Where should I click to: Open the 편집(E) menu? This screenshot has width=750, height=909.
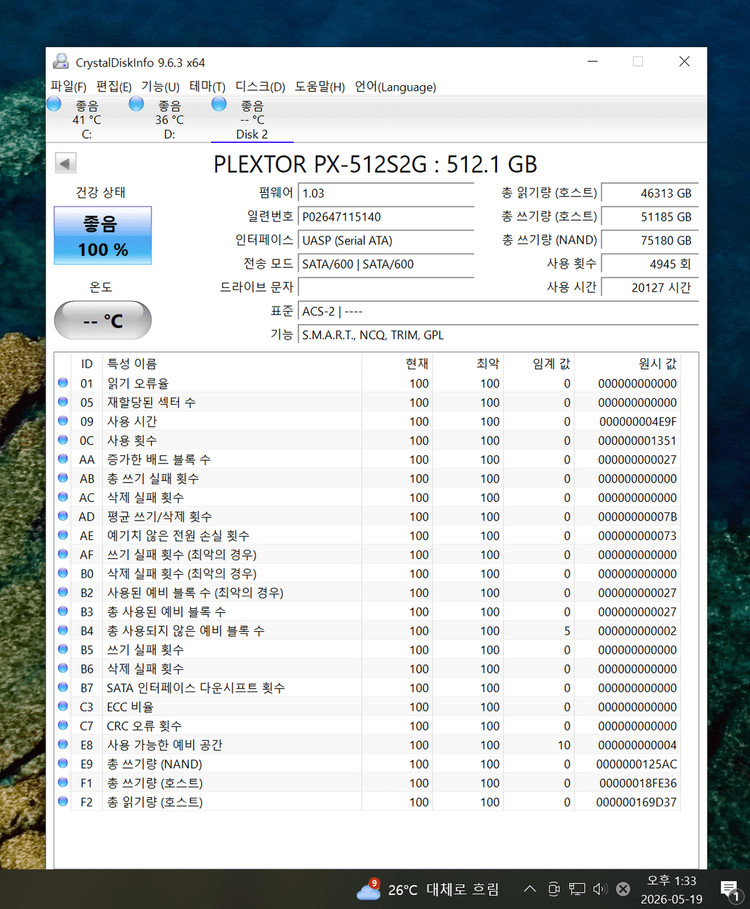pos(114,86)
